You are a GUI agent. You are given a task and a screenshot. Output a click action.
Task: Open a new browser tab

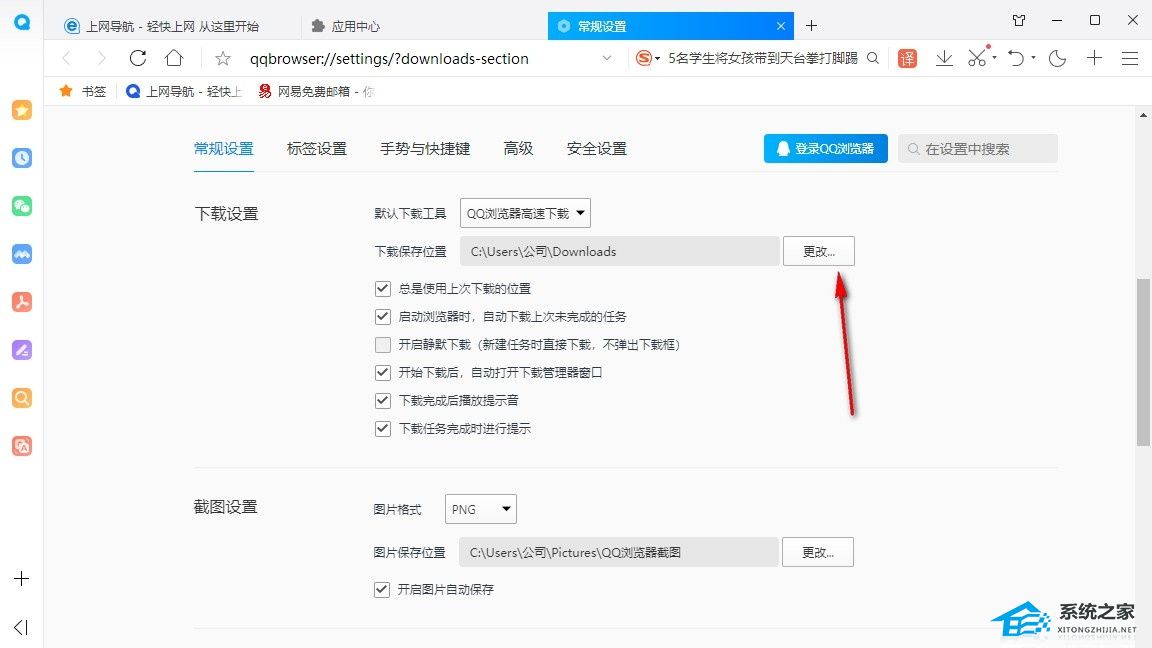pyautogui.click(x=811, y=26)
